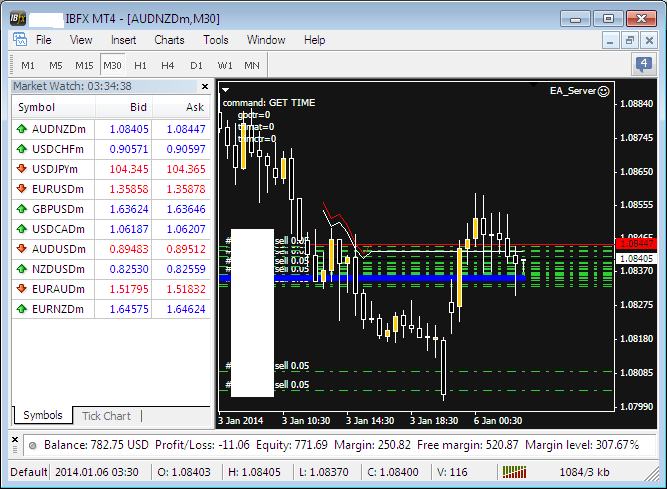Sort Market Watch by Ask column

coord(182,107)
